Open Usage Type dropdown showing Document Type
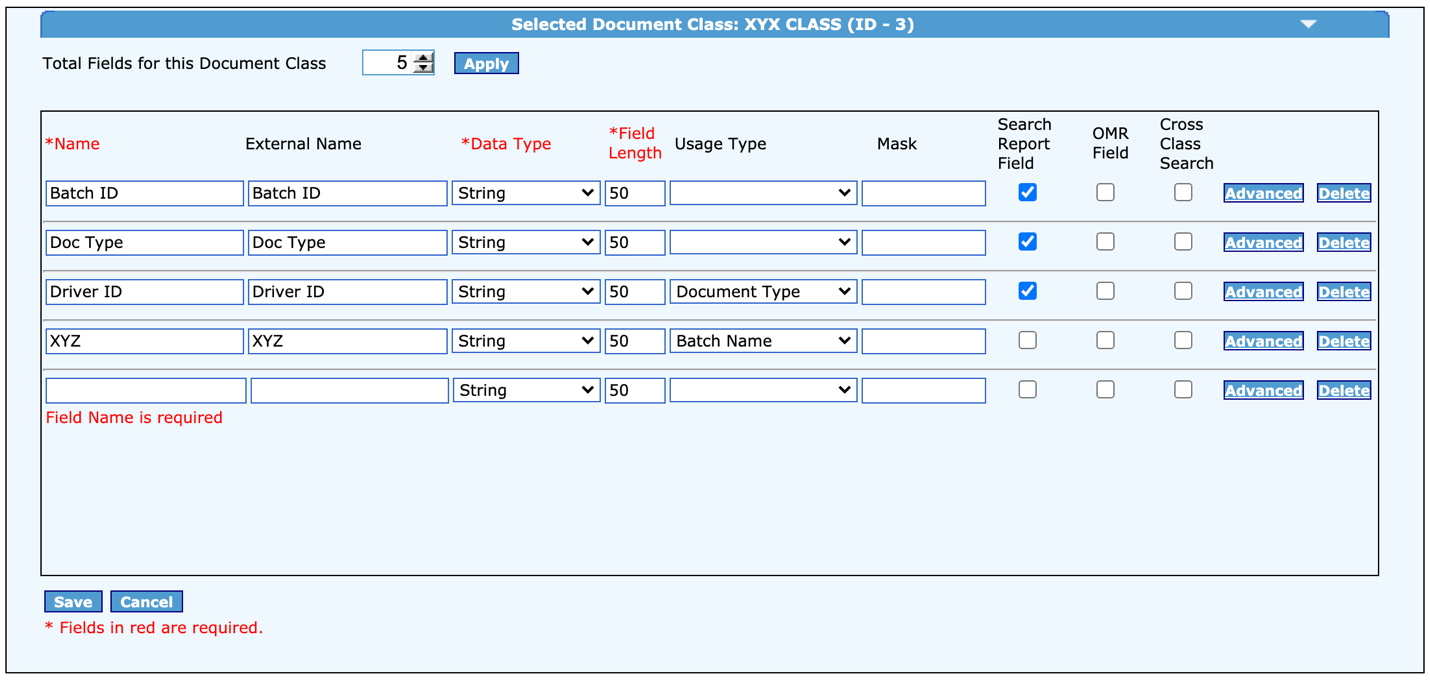The width and height of the screenshot is (1430, 684). tap(762, 292)
